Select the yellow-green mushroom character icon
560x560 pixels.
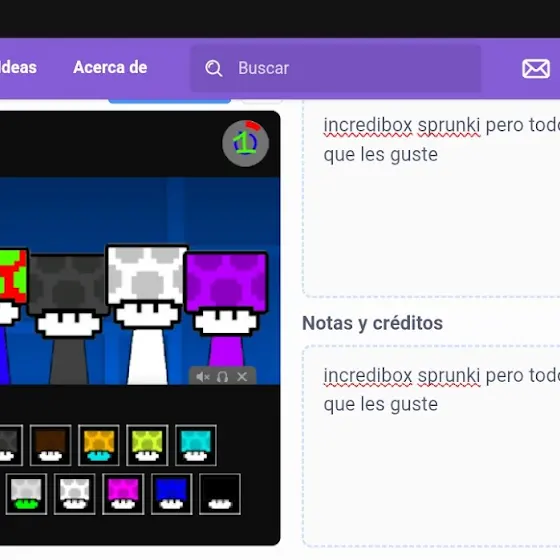(147, 445)
